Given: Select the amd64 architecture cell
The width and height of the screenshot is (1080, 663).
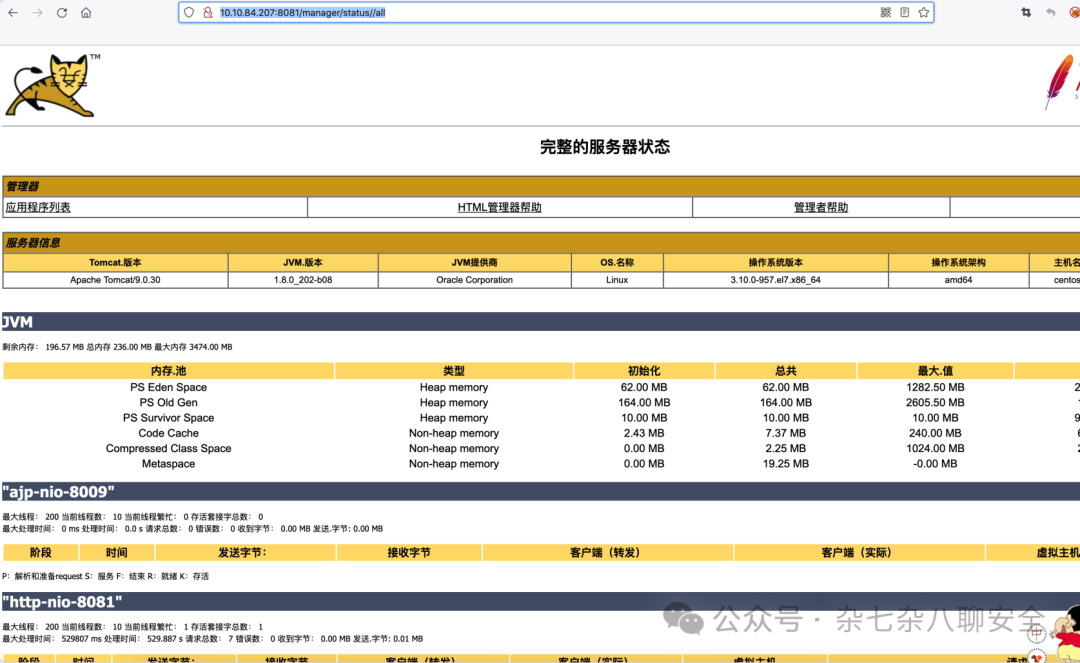Looking at the screenshot, I should [x=958, y=280].
